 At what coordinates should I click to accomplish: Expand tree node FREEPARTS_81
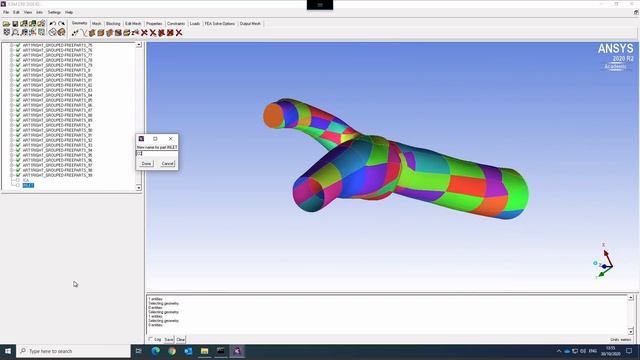click(12, 80)
